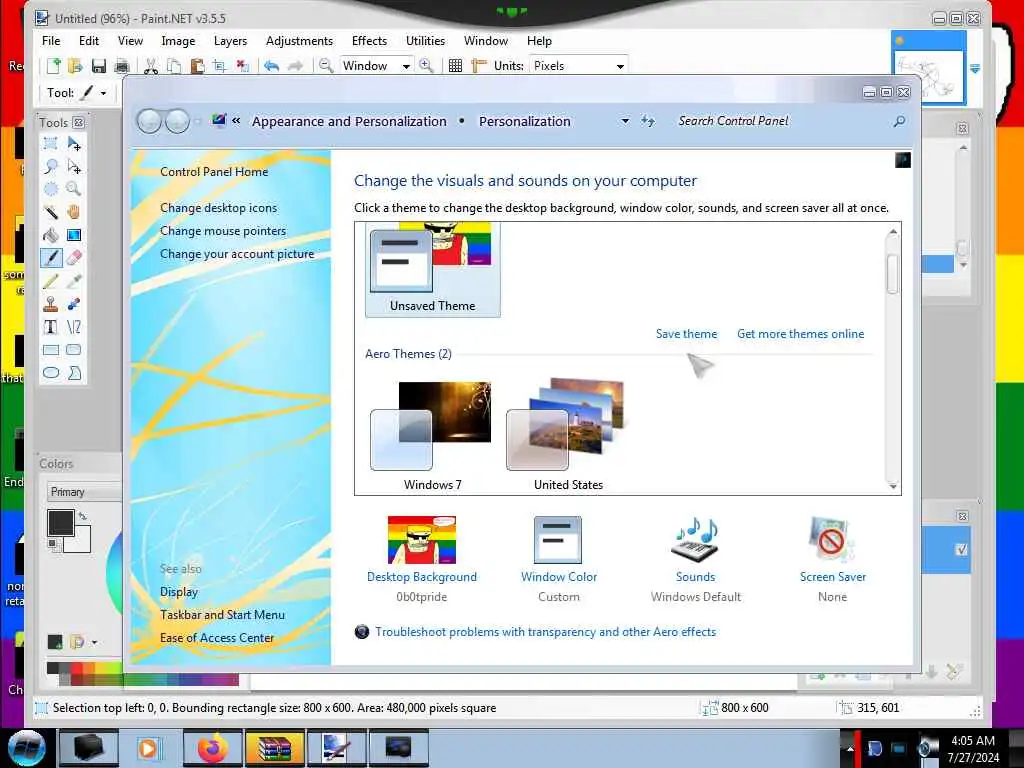The width and height of the screenshot is (1024, 768).
Task: Toggle the pixel grid button
Action: pyautogui.click(x=456, y=65)
